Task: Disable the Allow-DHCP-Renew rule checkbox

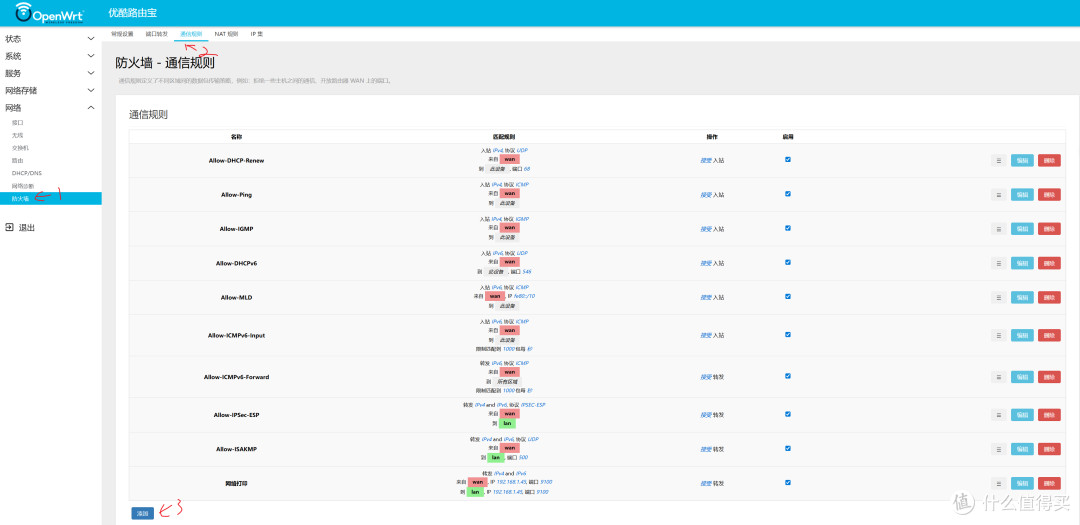Action: (x=788, y=159)
